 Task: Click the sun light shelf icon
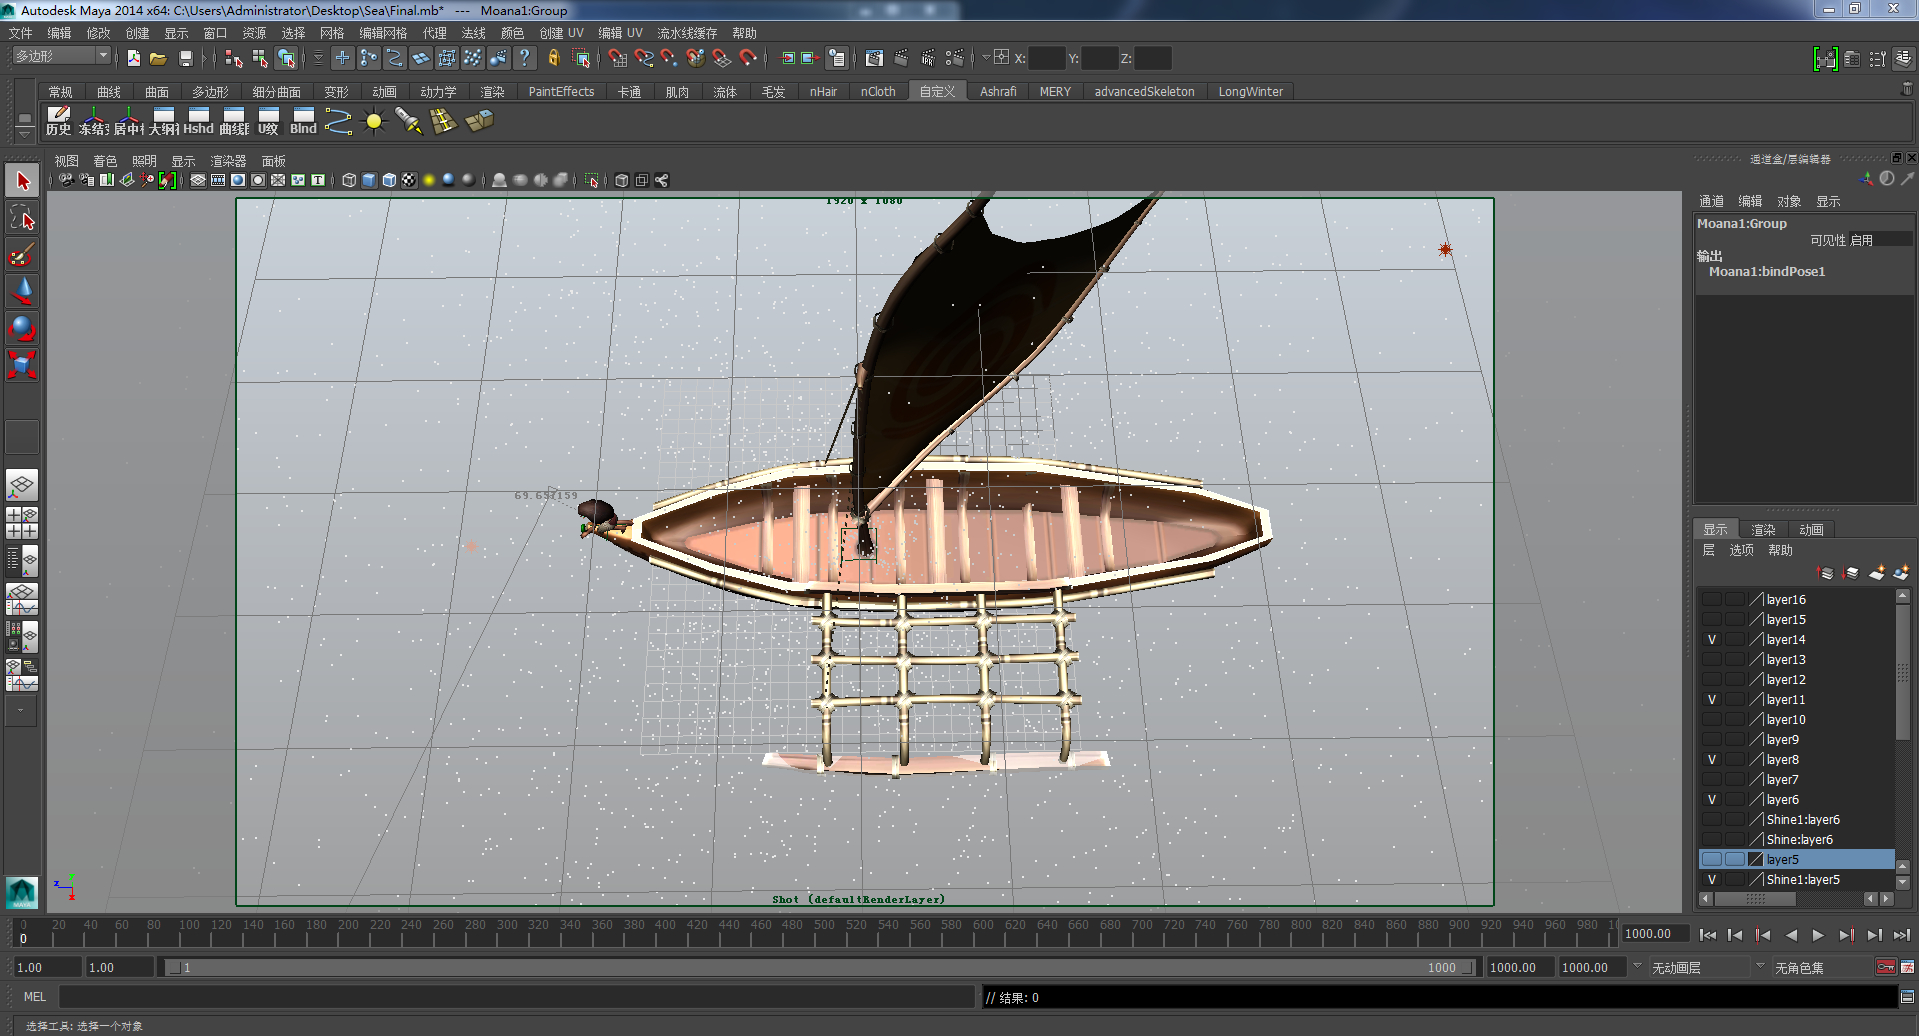point(374,122)
